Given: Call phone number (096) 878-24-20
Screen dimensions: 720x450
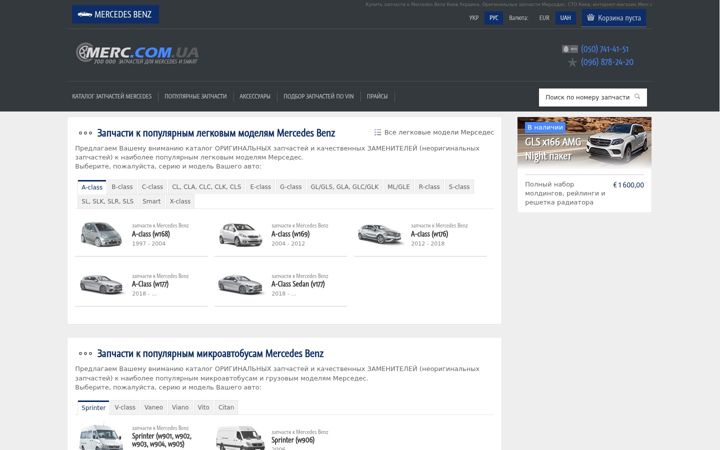Looking at the screenshot, I should 607,62.
